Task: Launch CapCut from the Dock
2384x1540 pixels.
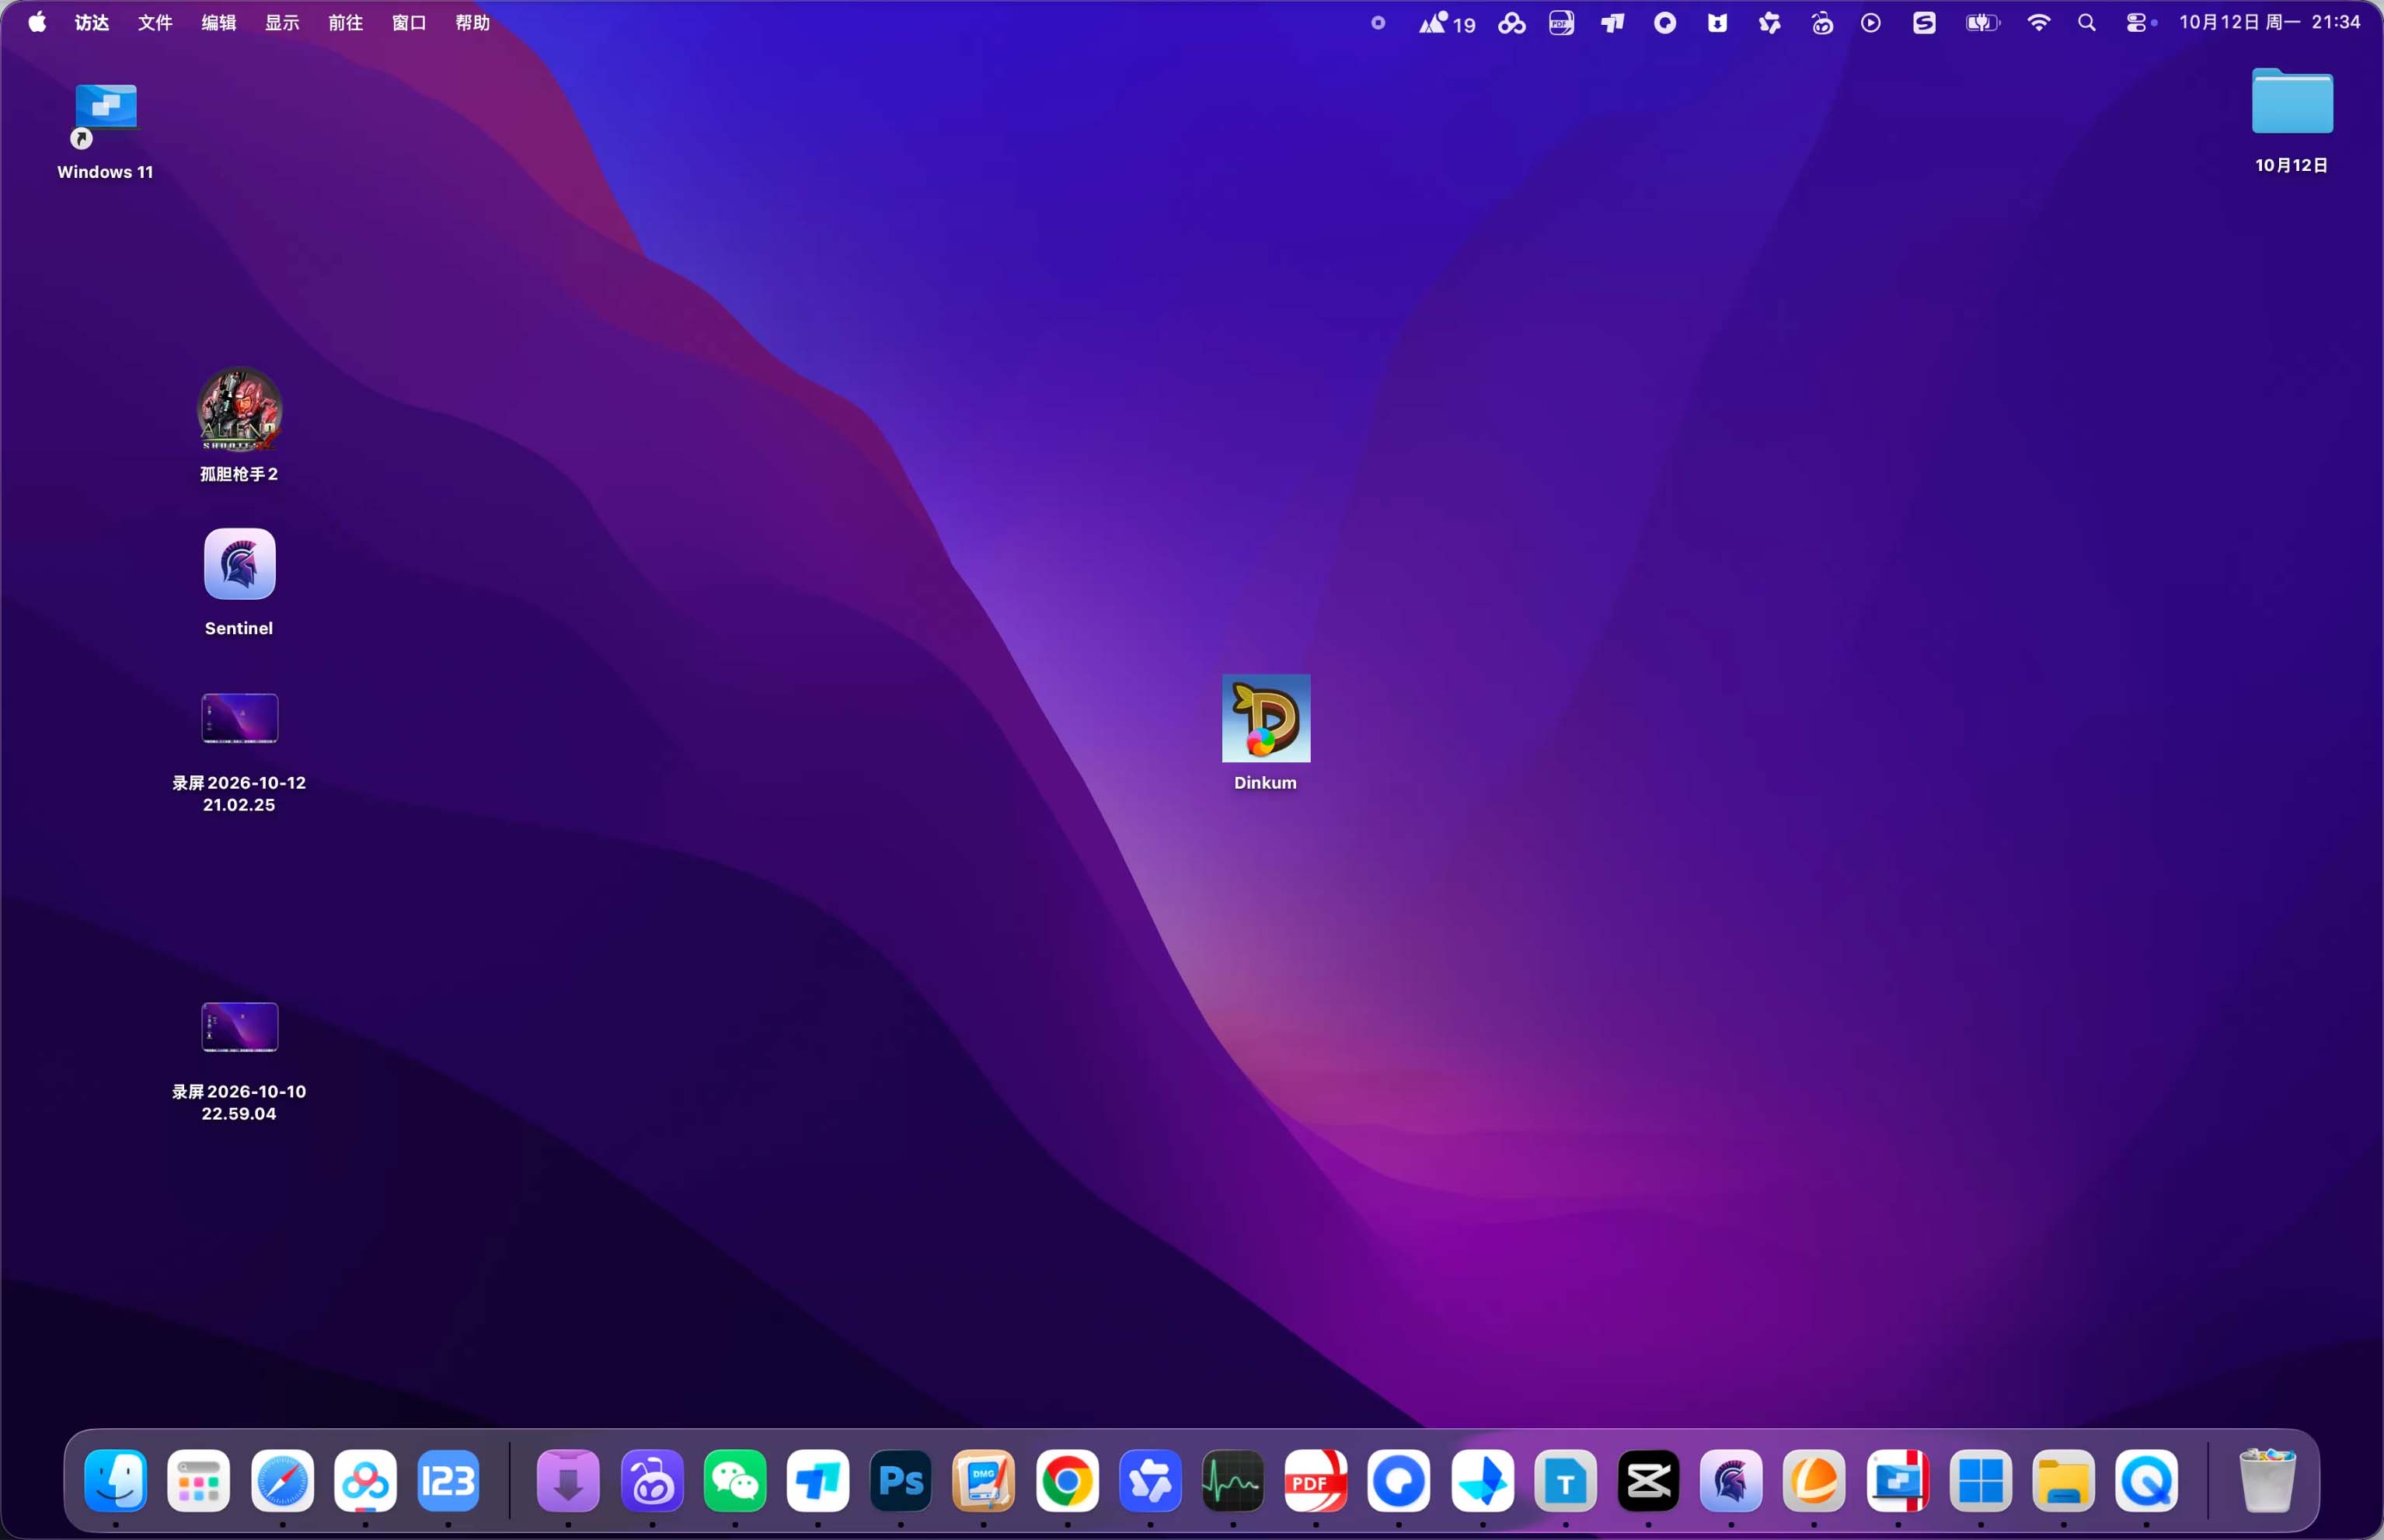Action: [1648, 1480]
